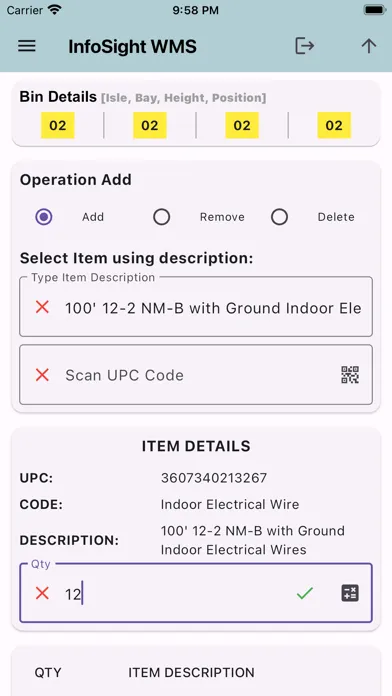Image resolution: width=392 pixels, height=696 pixels.
Task: Select the Remove operation radio button
Action: 162,217
